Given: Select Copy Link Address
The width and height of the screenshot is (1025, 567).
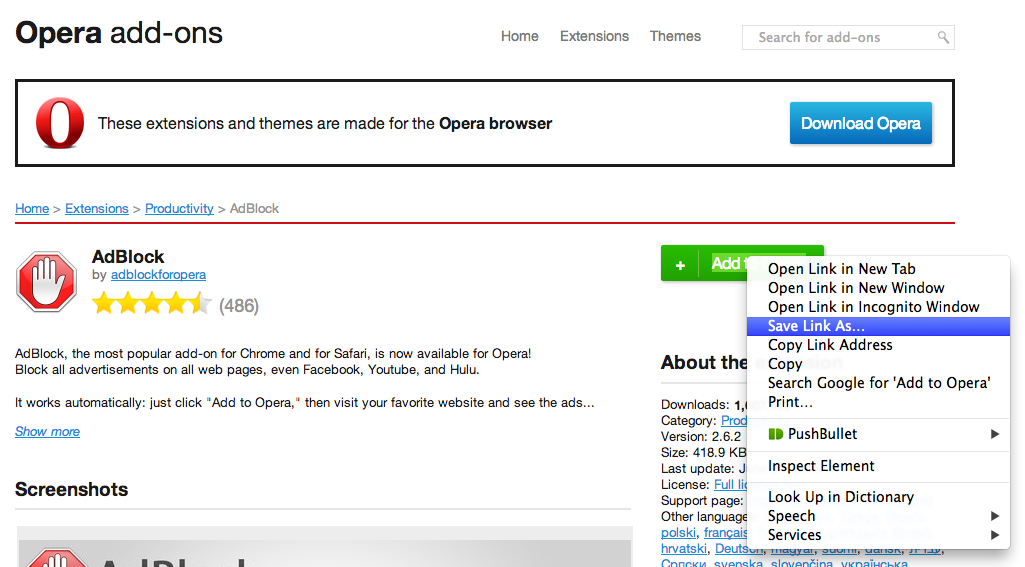Looking at the screenshot, I should [x=879, y=345].
